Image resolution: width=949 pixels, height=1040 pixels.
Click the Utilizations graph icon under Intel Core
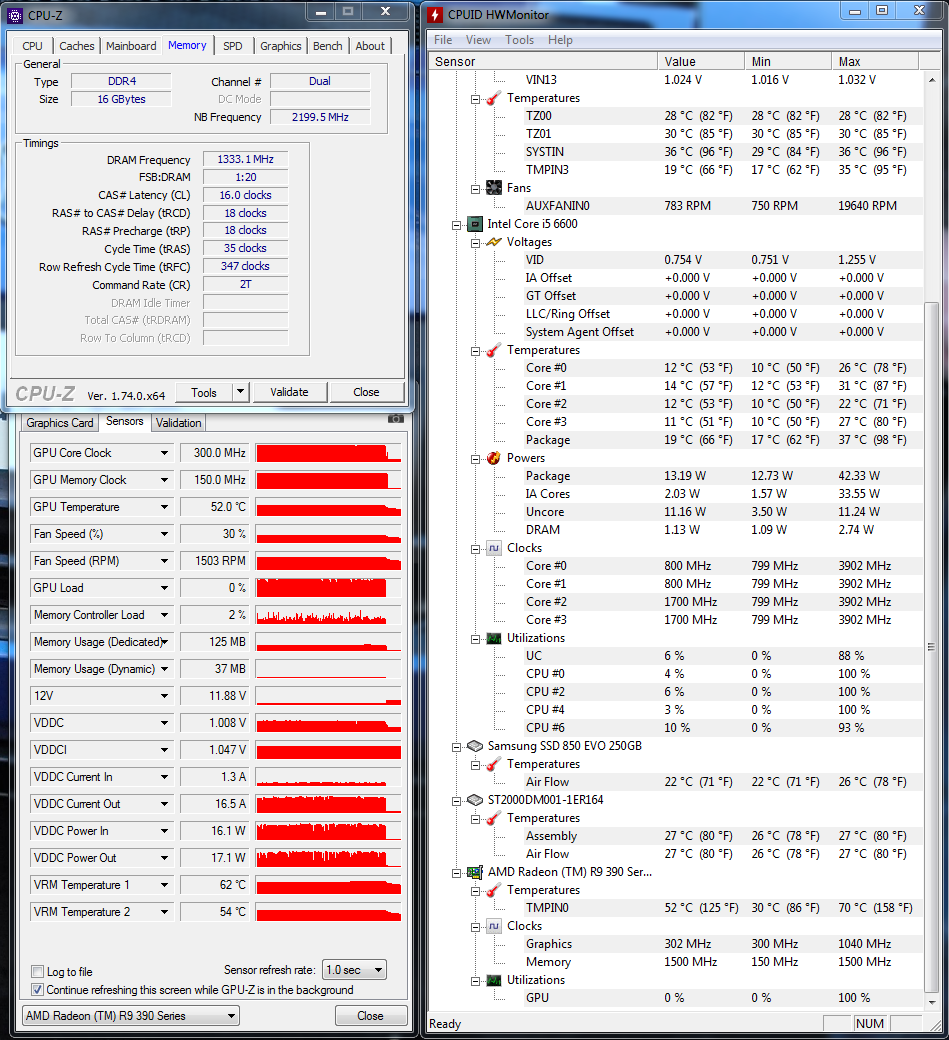494,638
